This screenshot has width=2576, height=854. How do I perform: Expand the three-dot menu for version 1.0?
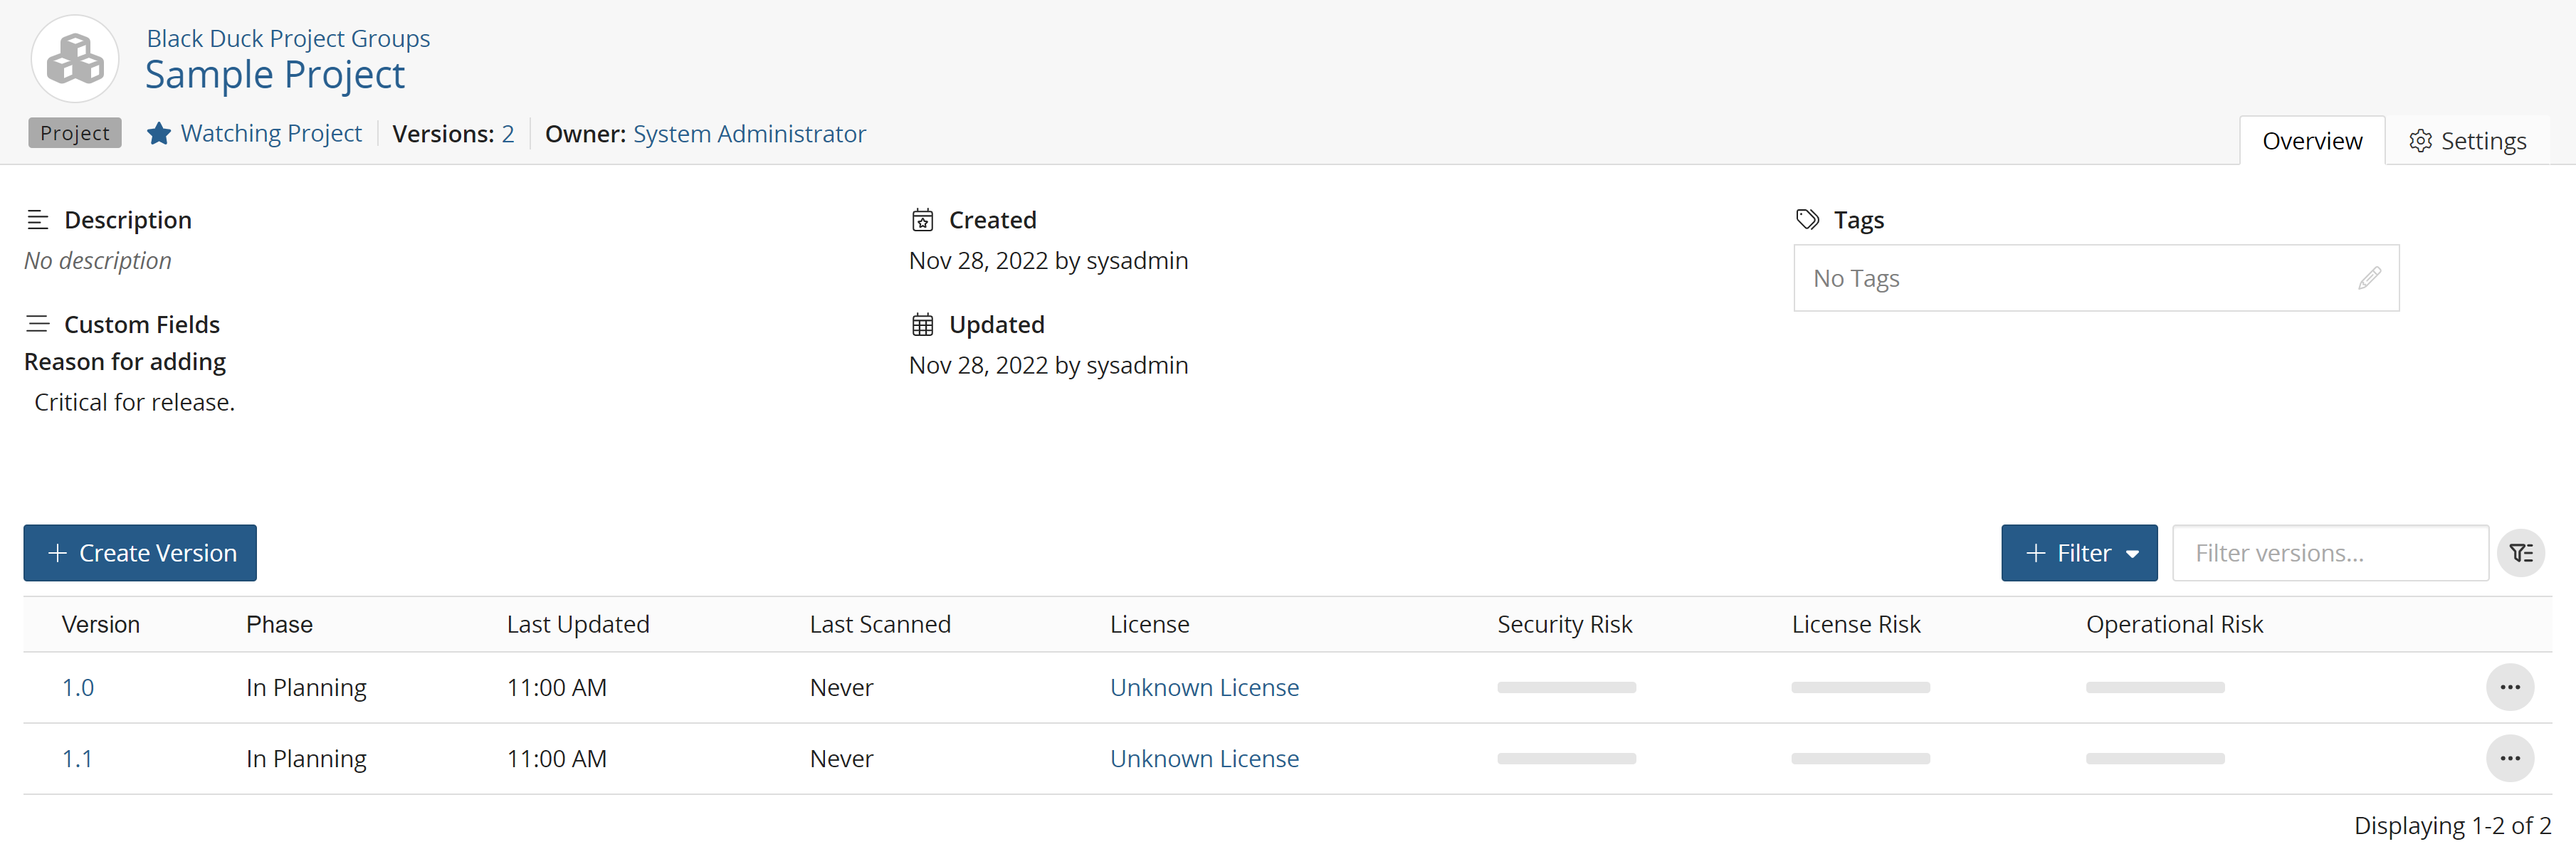(2512, 687)
